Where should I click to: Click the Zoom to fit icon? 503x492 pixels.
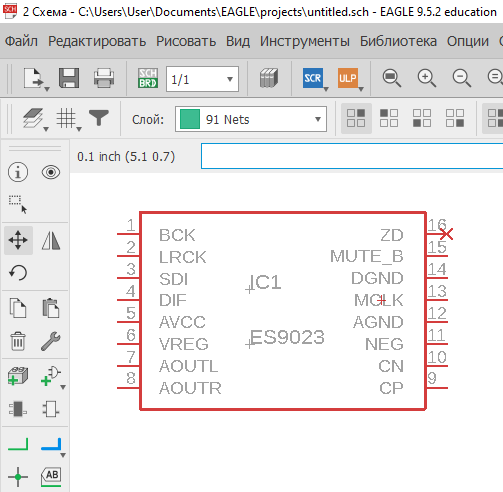[391, 79]
